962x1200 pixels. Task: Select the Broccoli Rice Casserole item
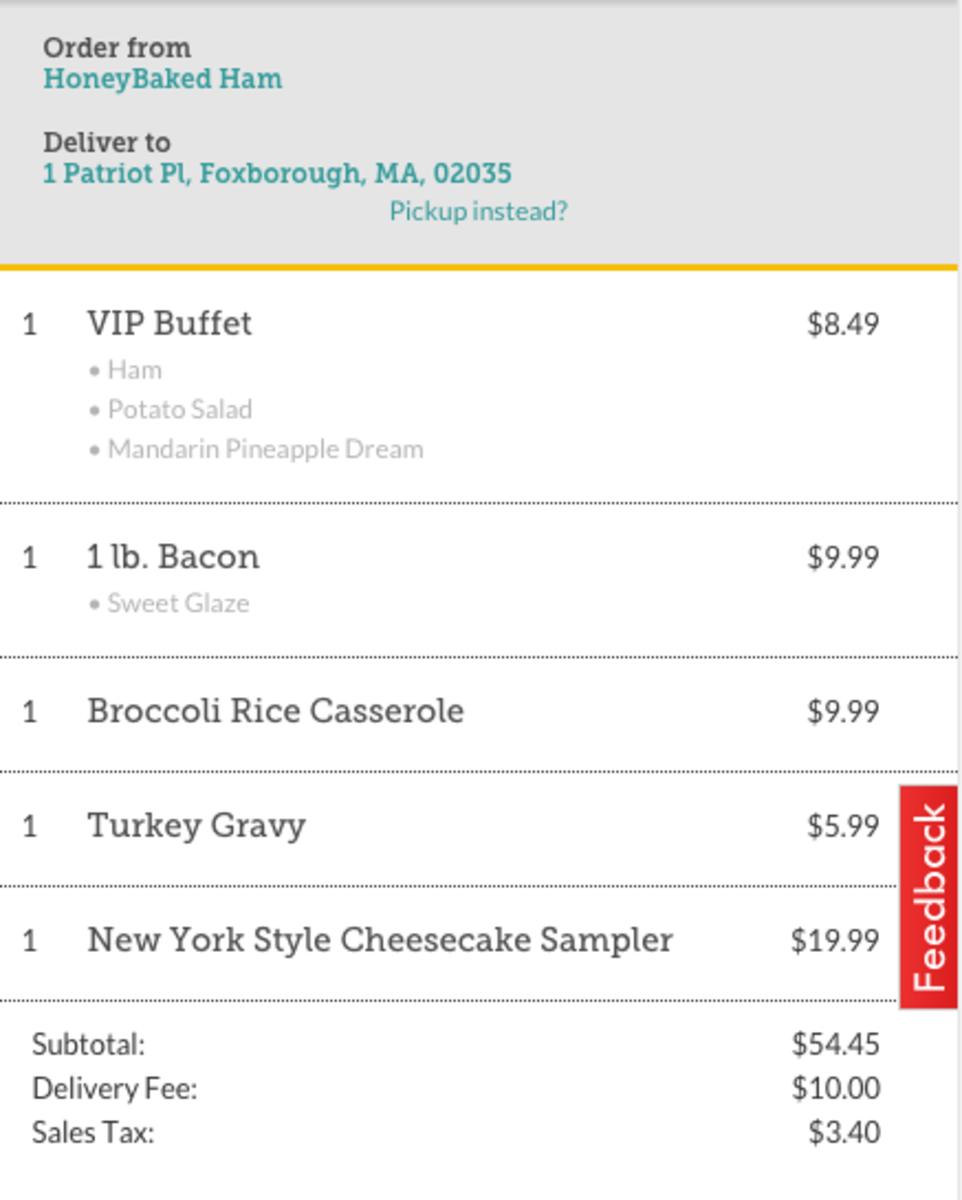tap(275, 711)
